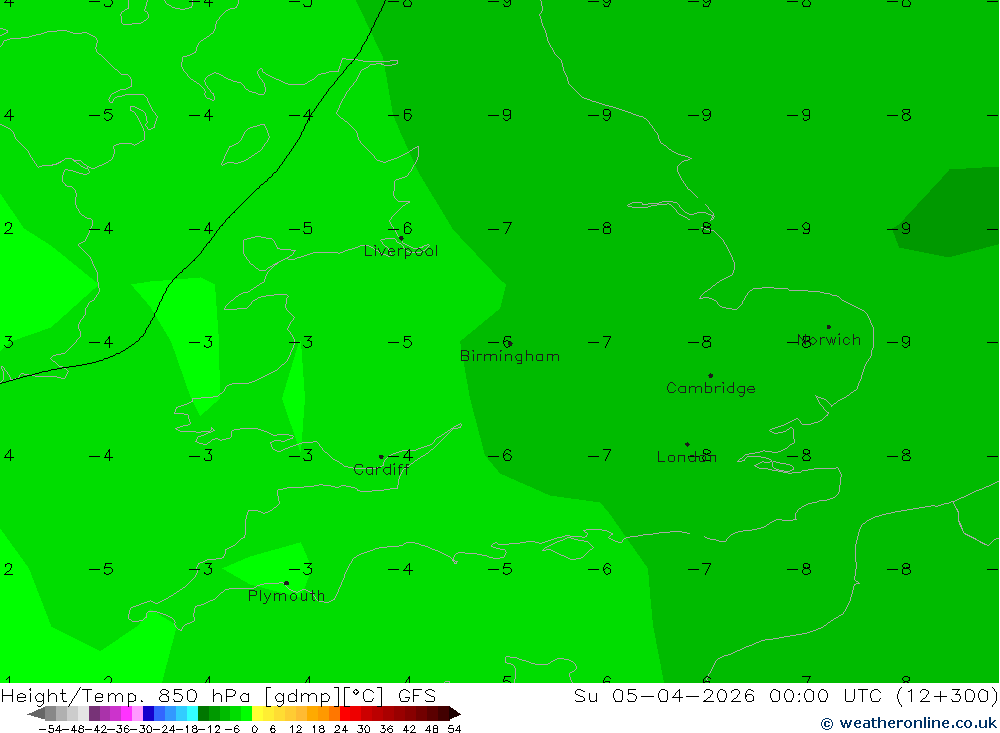Click the GFS model label
The width and height of the screenshot is (1000, 733).
tap(417, 696)
